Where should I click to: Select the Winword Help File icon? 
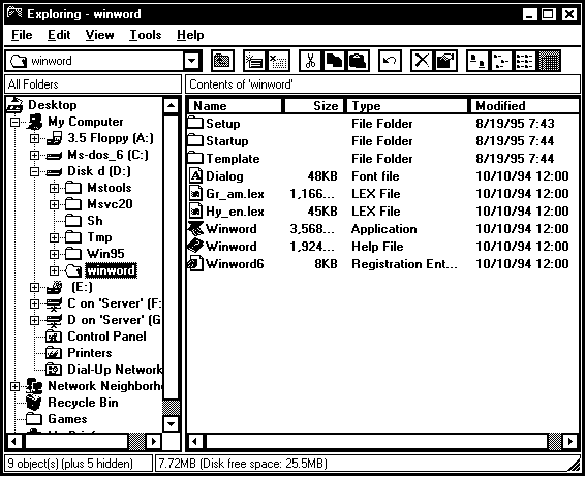(x=195, y=246)
